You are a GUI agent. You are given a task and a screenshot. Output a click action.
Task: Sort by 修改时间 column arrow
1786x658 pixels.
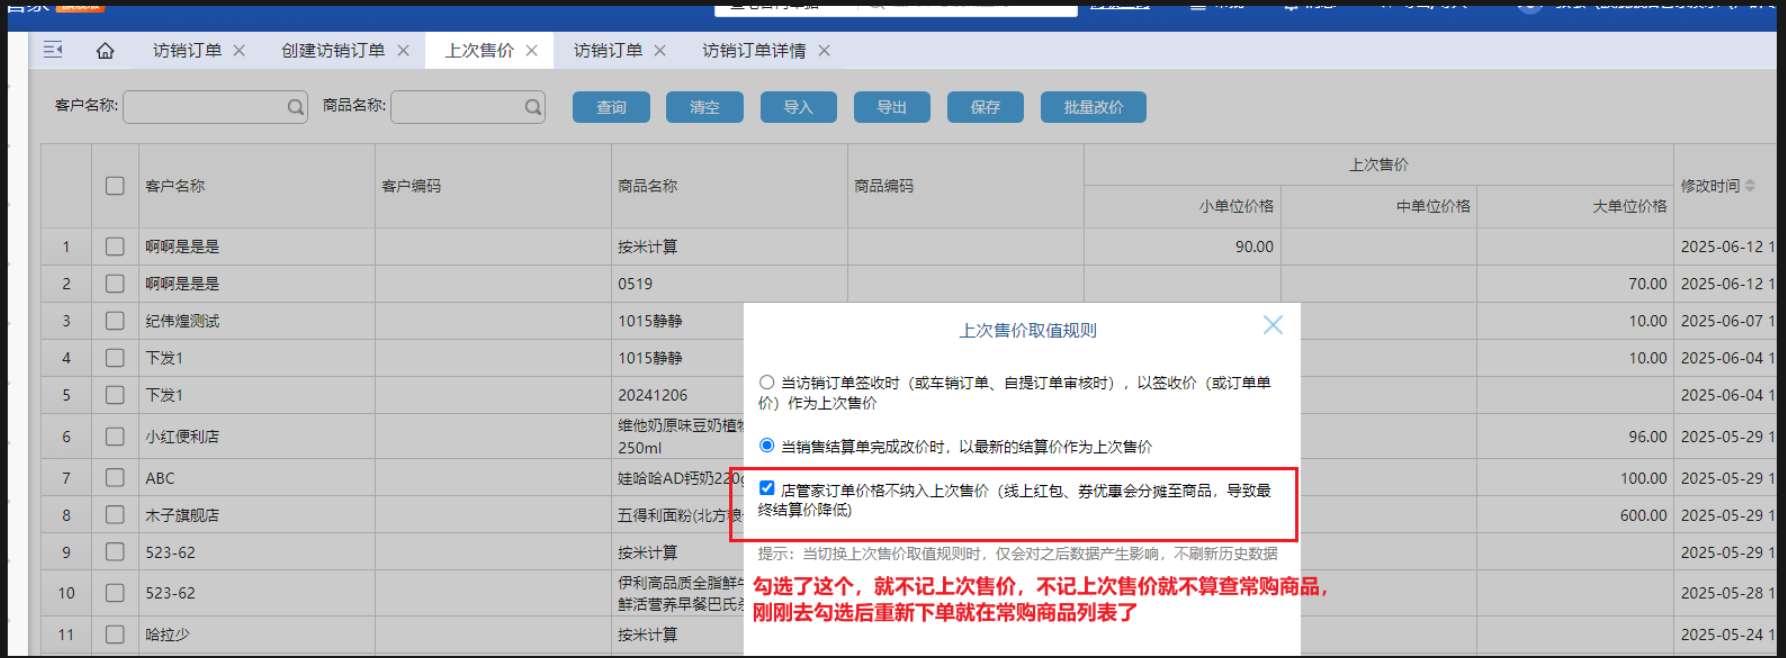click(1749, 186)
